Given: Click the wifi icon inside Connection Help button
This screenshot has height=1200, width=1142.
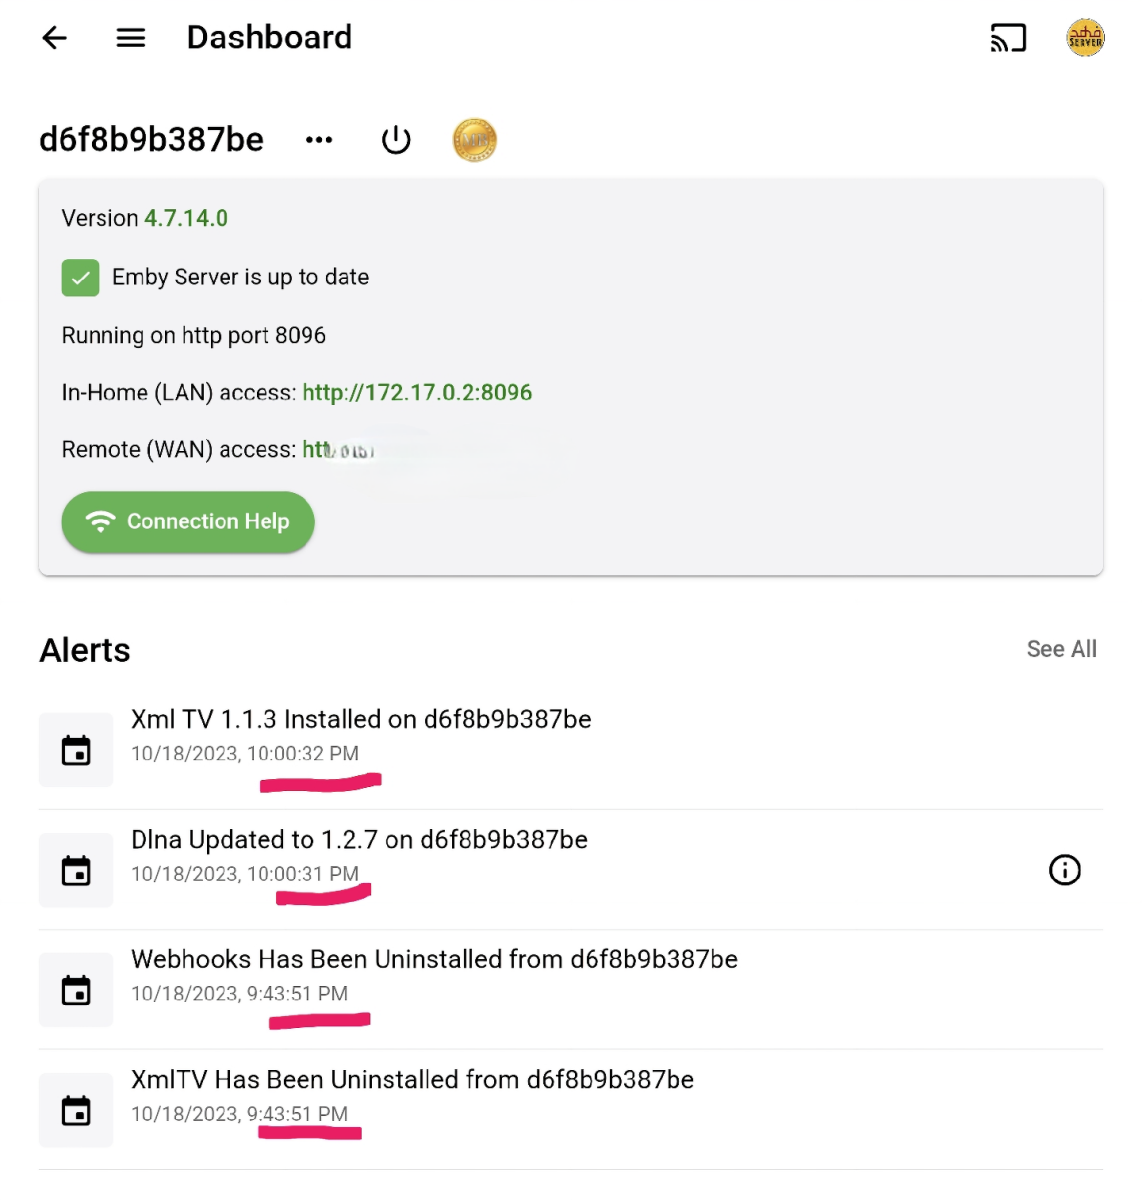Looking at the screenshot, I should (x=99, y=521).
